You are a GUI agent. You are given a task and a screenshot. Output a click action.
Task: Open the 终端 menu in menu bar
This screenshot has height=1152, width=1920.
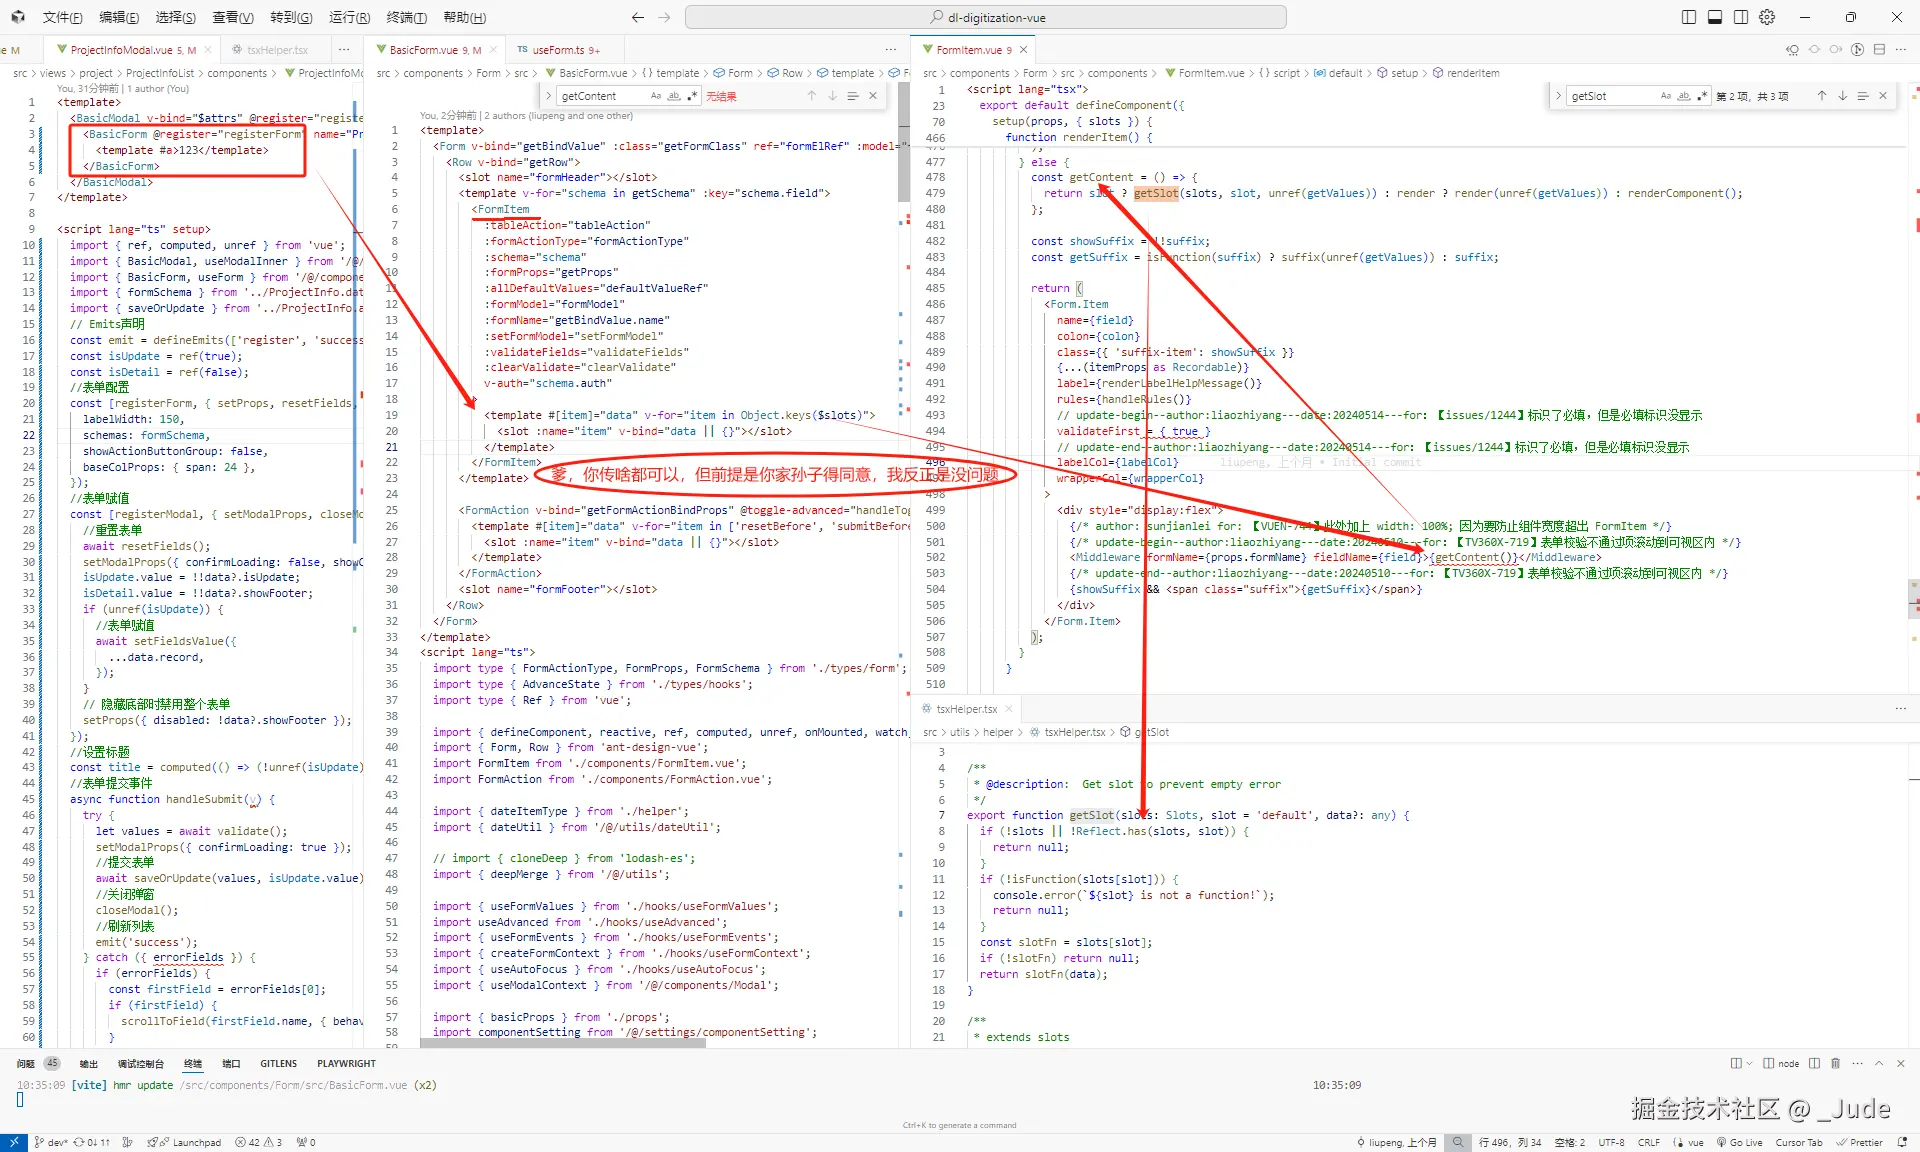tap(406, 17)
